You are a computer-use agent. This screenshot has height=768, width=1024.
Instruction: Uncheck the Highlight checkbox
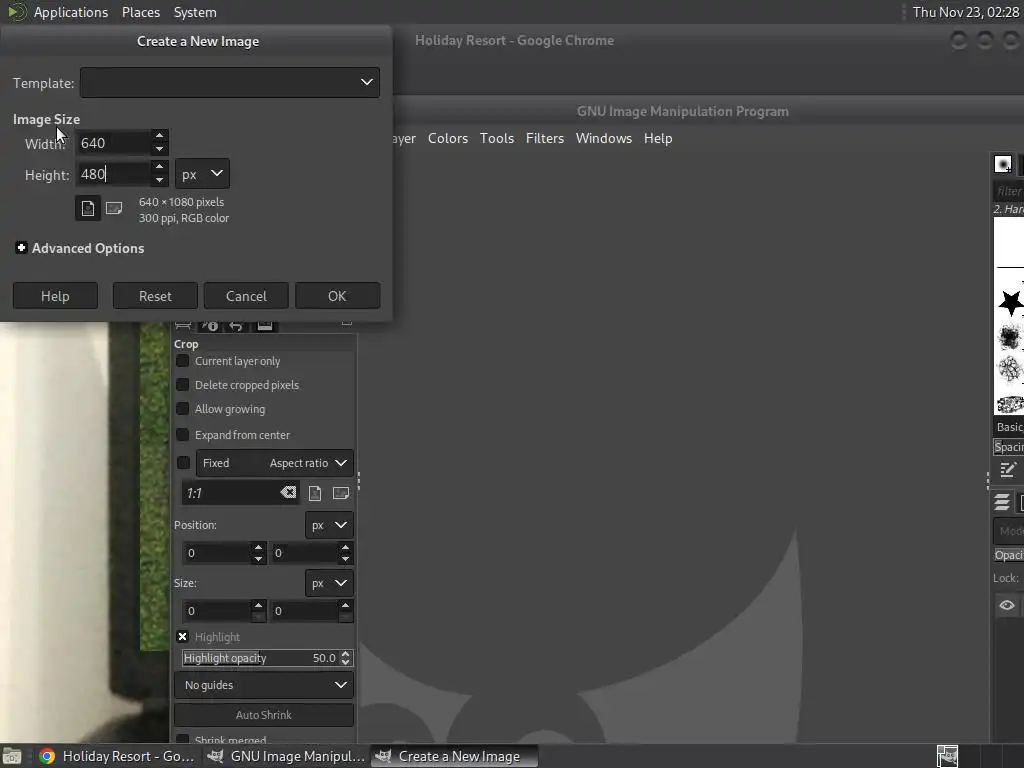point(183,636)
